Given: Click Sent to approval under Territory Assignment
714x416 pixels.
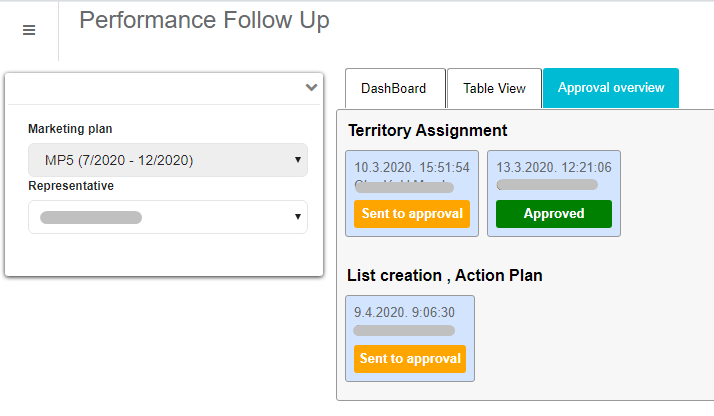Looking at the screenshot, I should coord(412,214).
